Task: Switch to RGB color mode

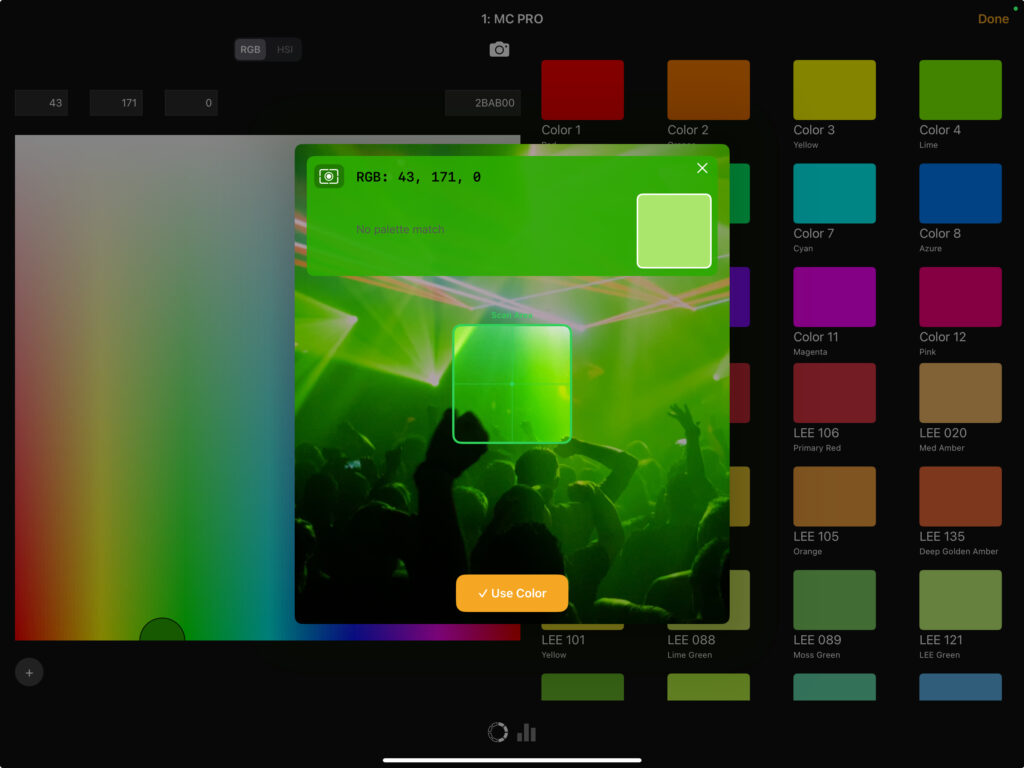Action: (250, 50)
